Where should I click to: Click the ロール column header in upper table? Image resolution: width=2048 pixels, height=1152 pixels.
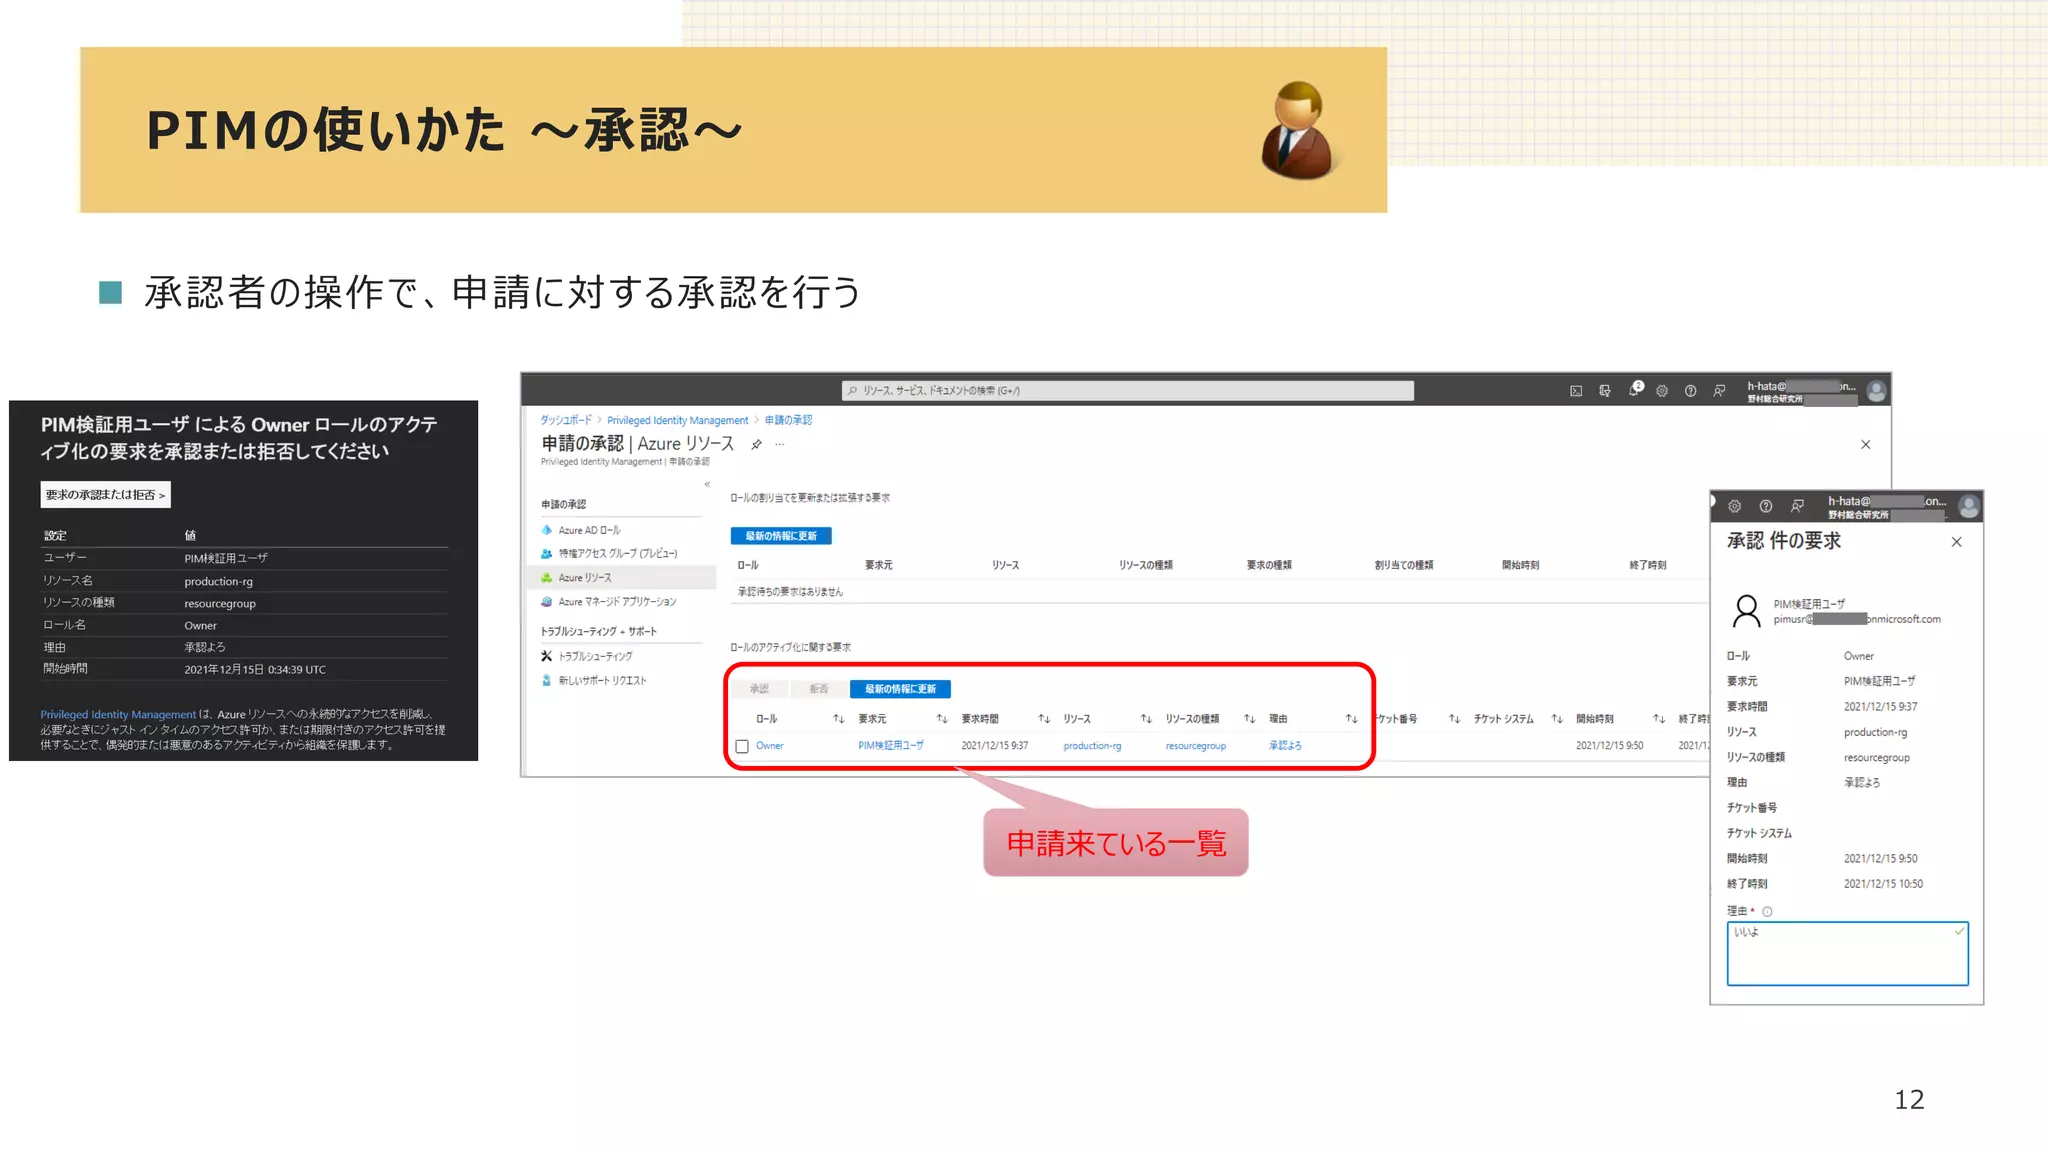click(x=748, y=565)
